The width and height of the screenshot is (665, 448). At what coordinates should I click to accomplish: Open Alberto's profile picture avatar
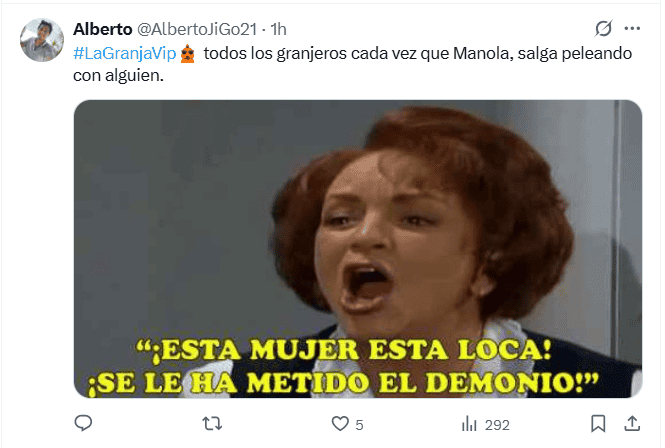(42, 40)
